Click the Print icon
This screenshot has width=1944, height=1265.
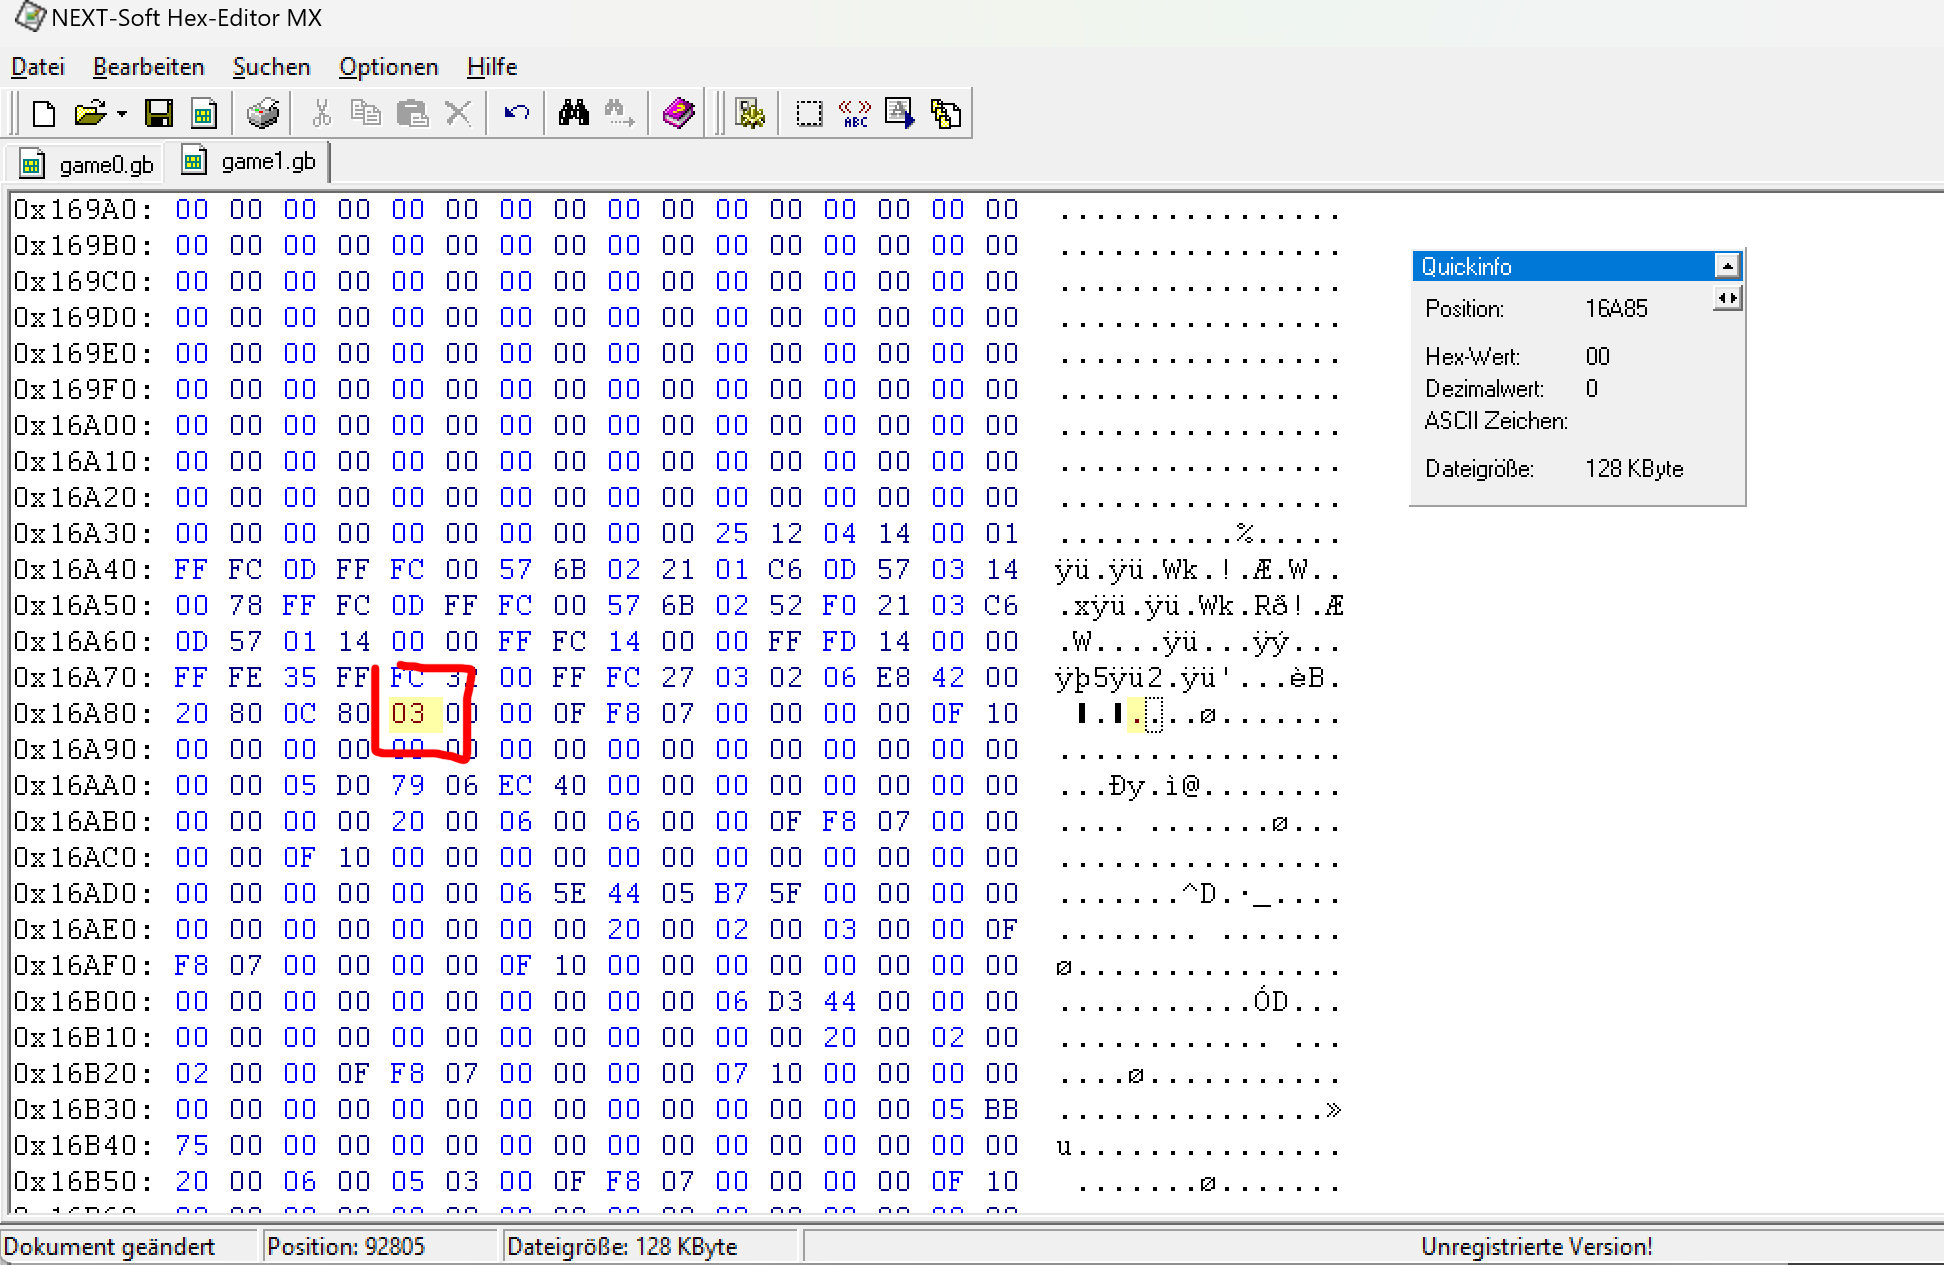263,114
